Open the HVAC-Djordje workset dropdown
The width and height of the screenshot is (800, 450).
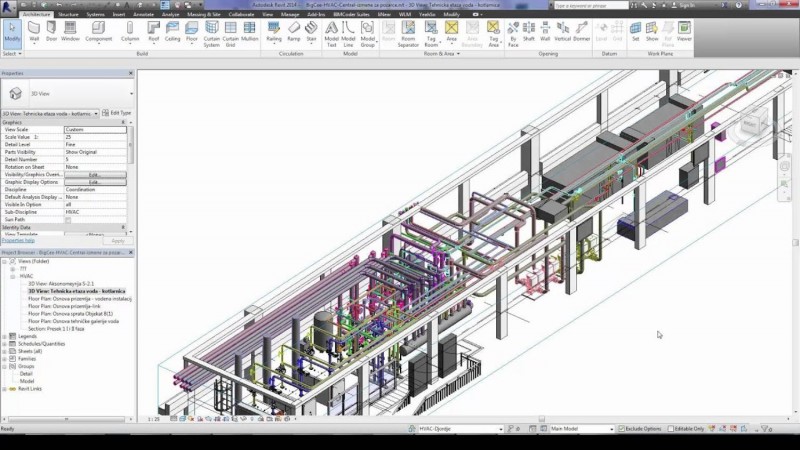coord(501,429)
